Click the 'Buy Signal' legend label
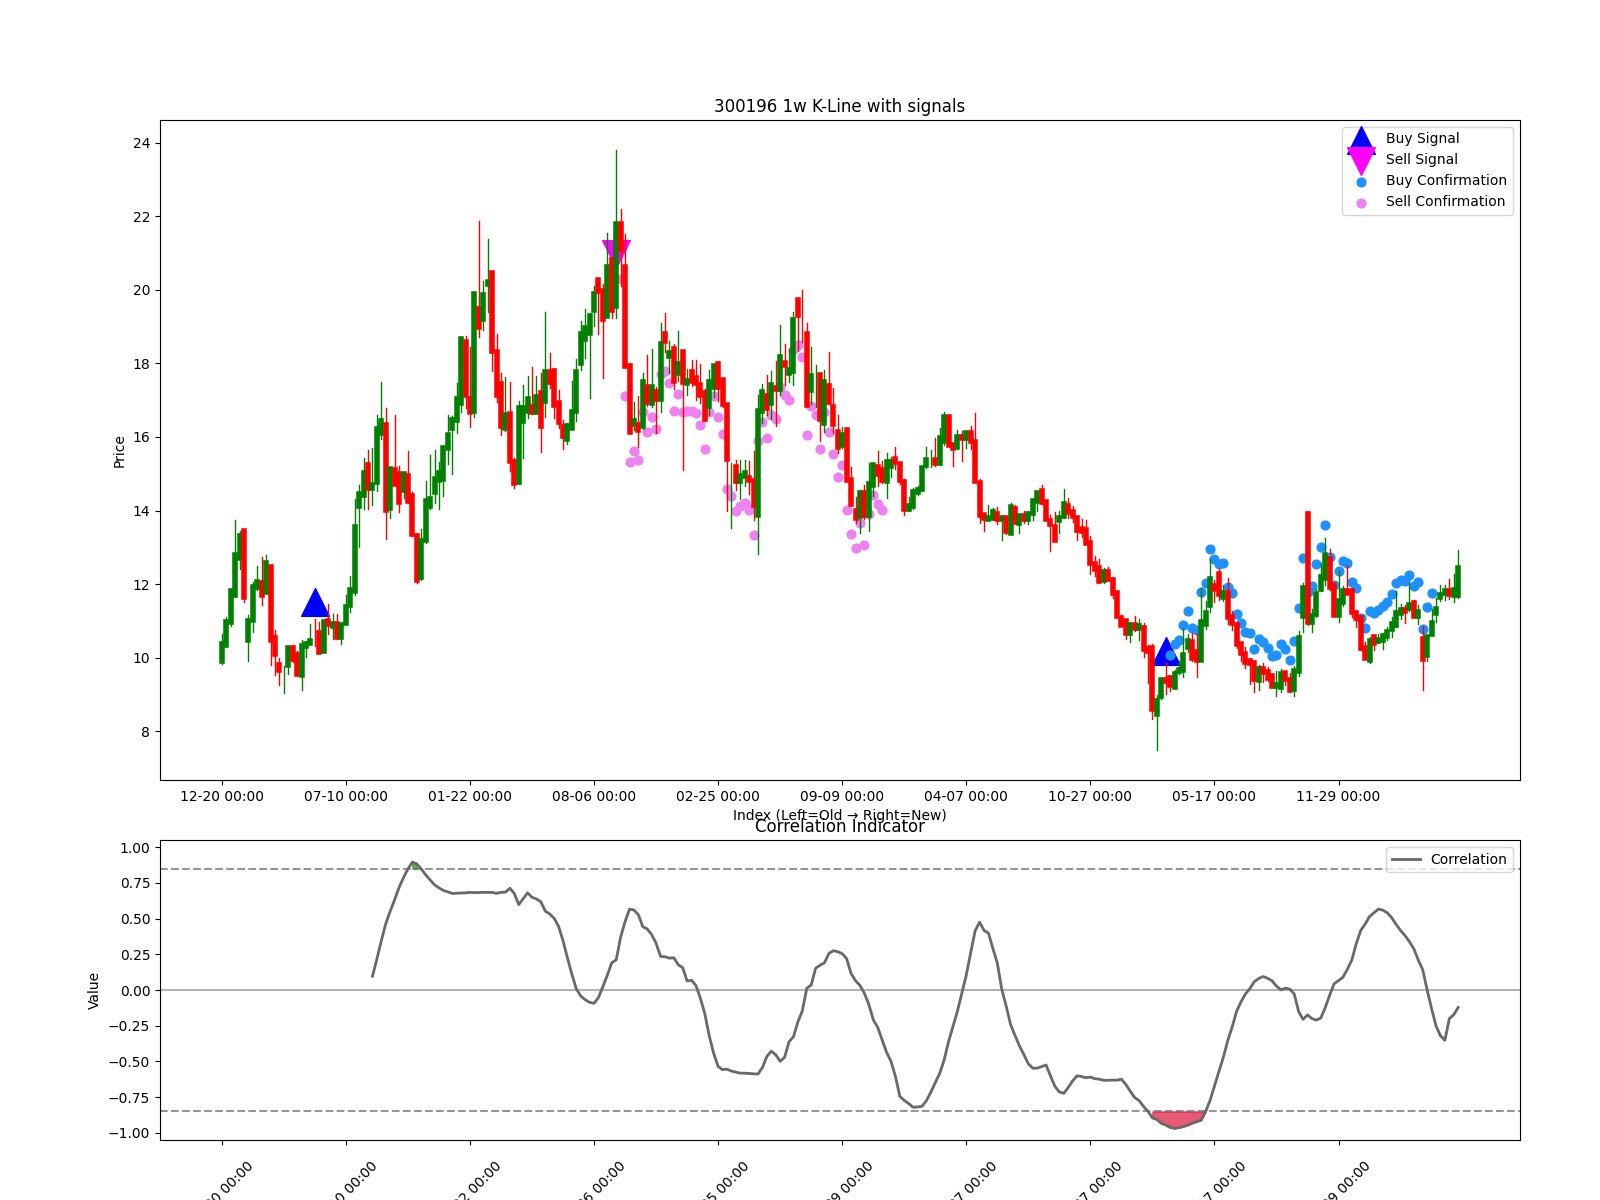1600x1200 pixels. click(x=1422, y=138)
